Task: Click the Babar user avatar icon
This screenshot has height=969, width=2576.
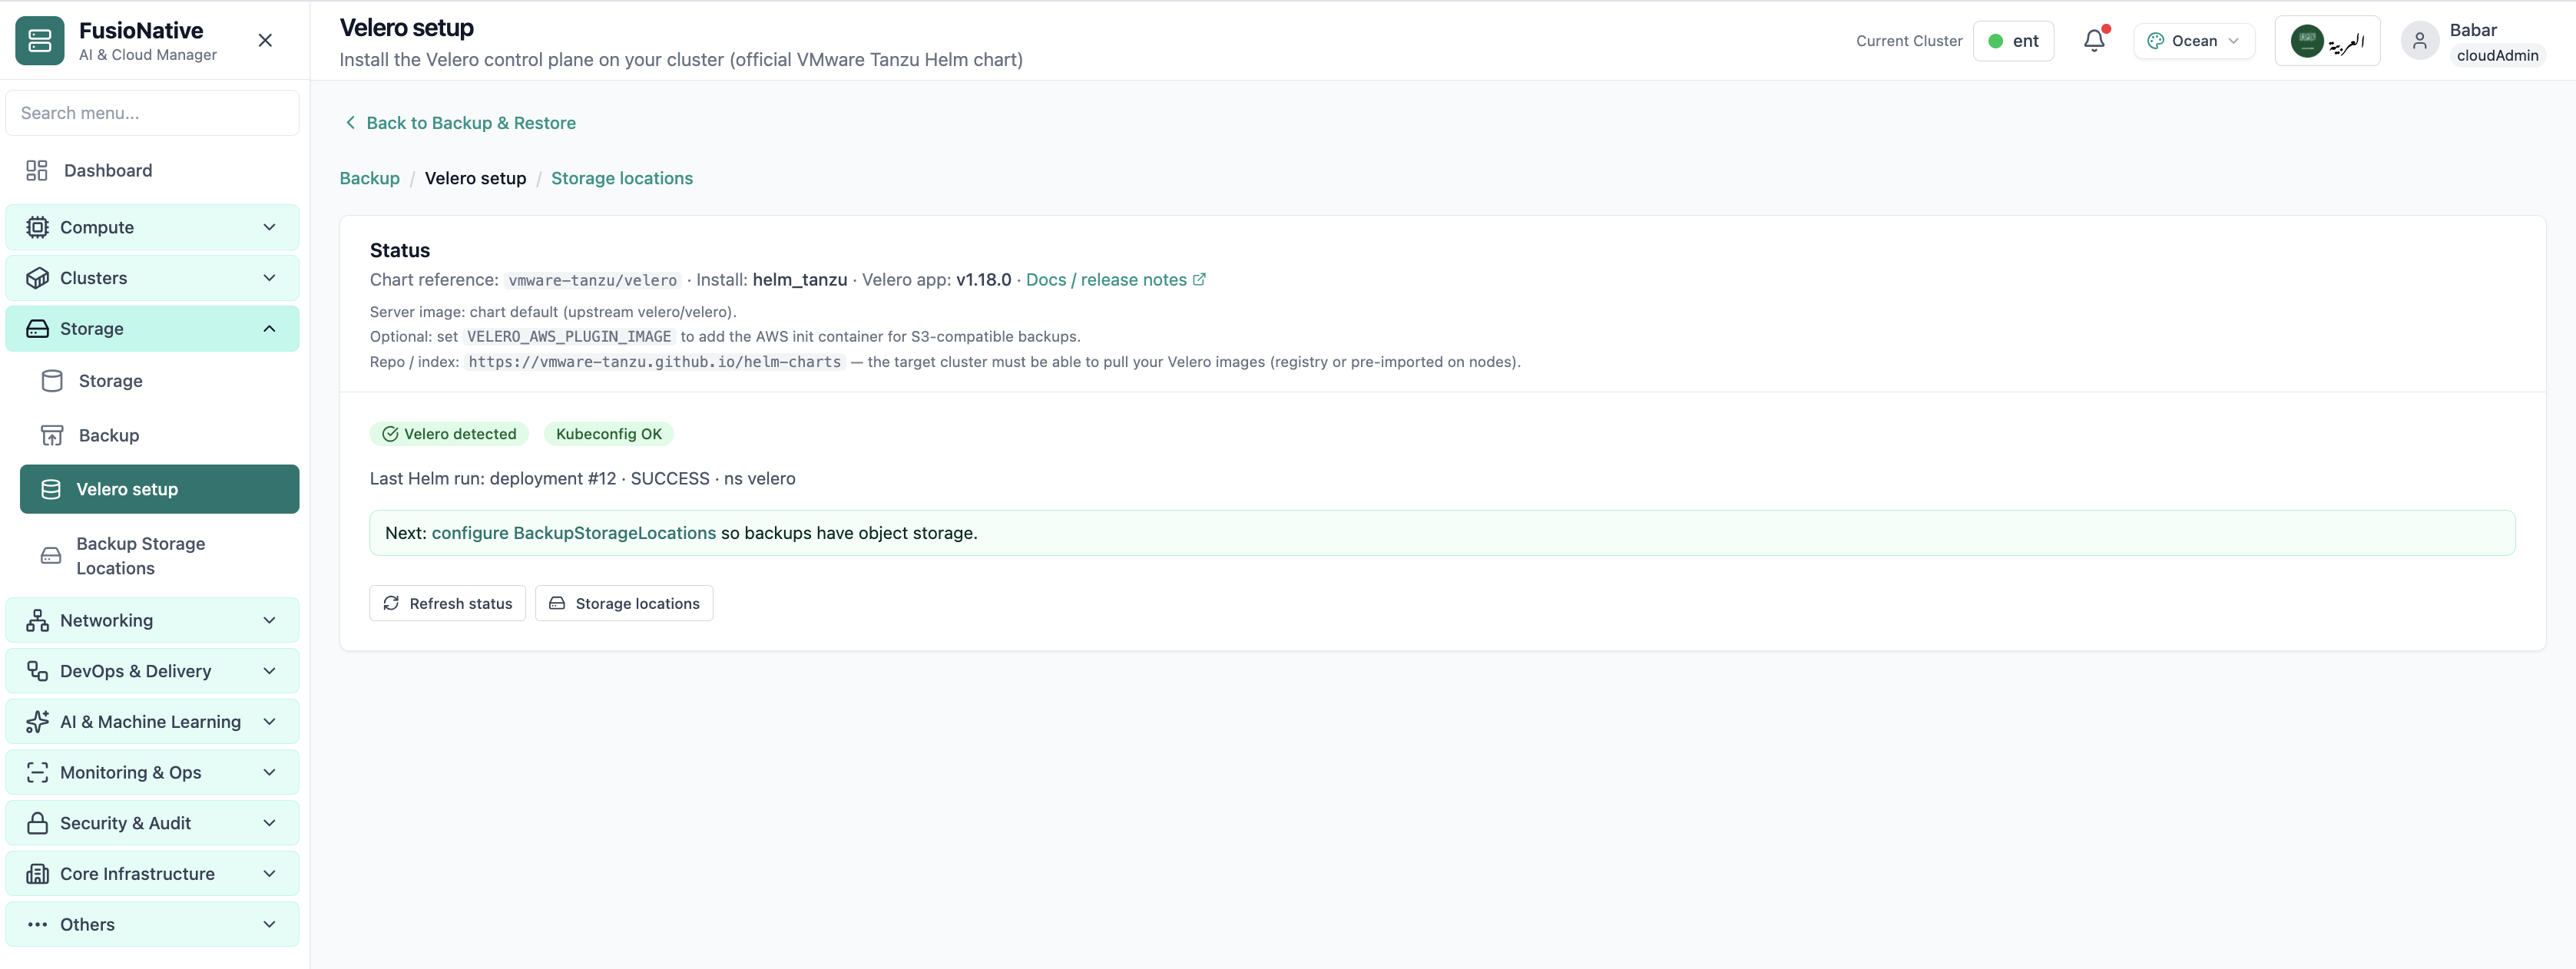Action: click(2419, 41)
